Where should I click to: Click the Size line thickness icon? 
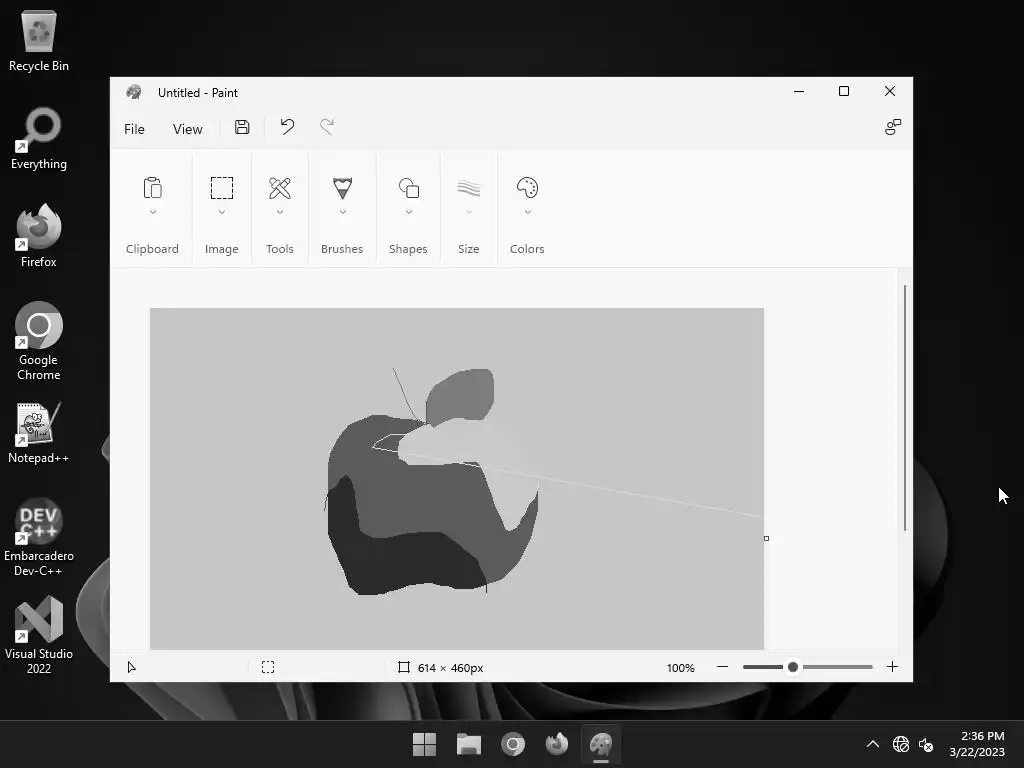click(x=469, y=188)
